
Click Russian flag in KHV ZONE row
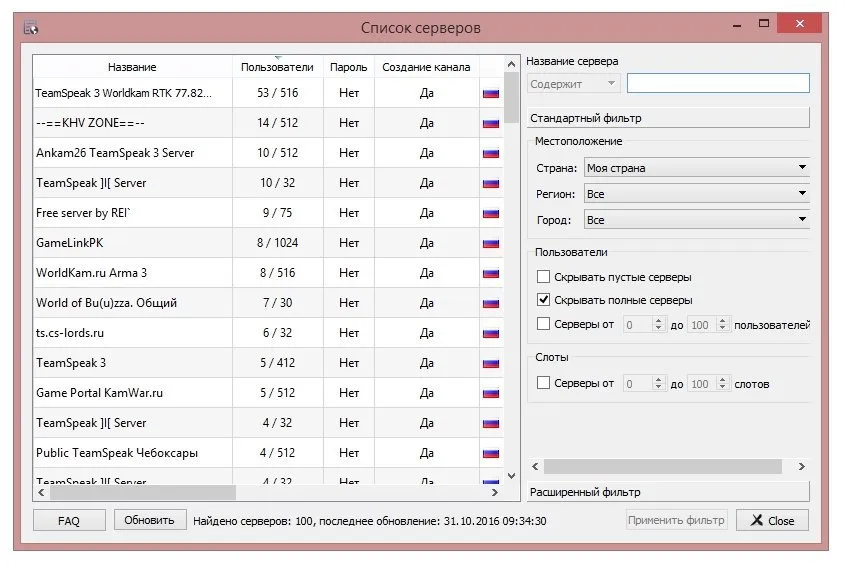click(490, 123)
